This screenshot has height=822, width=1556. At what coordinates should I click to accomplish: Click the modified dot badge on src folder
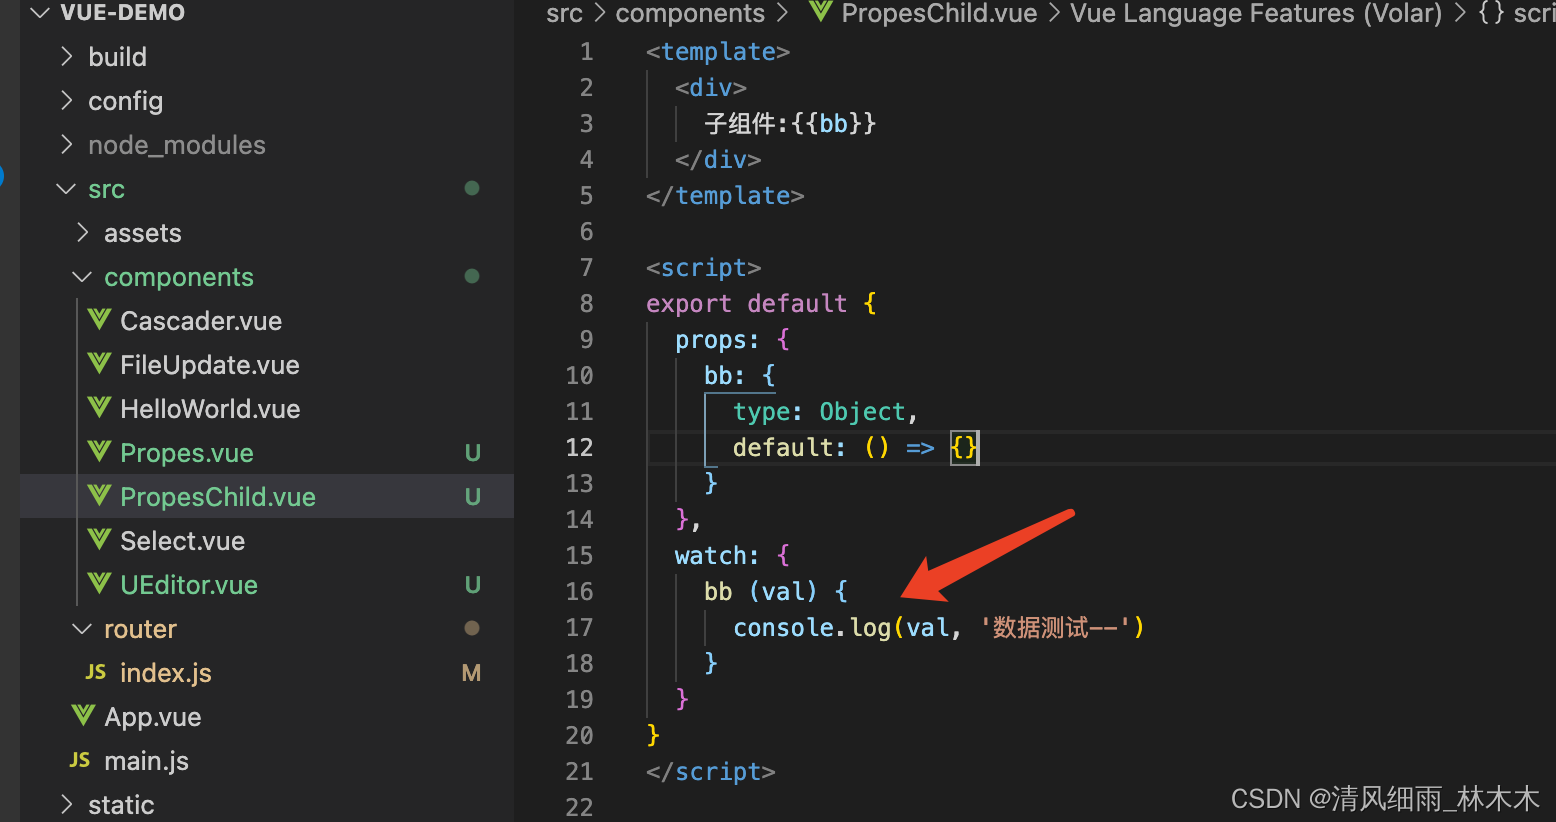tap(472, 188)
